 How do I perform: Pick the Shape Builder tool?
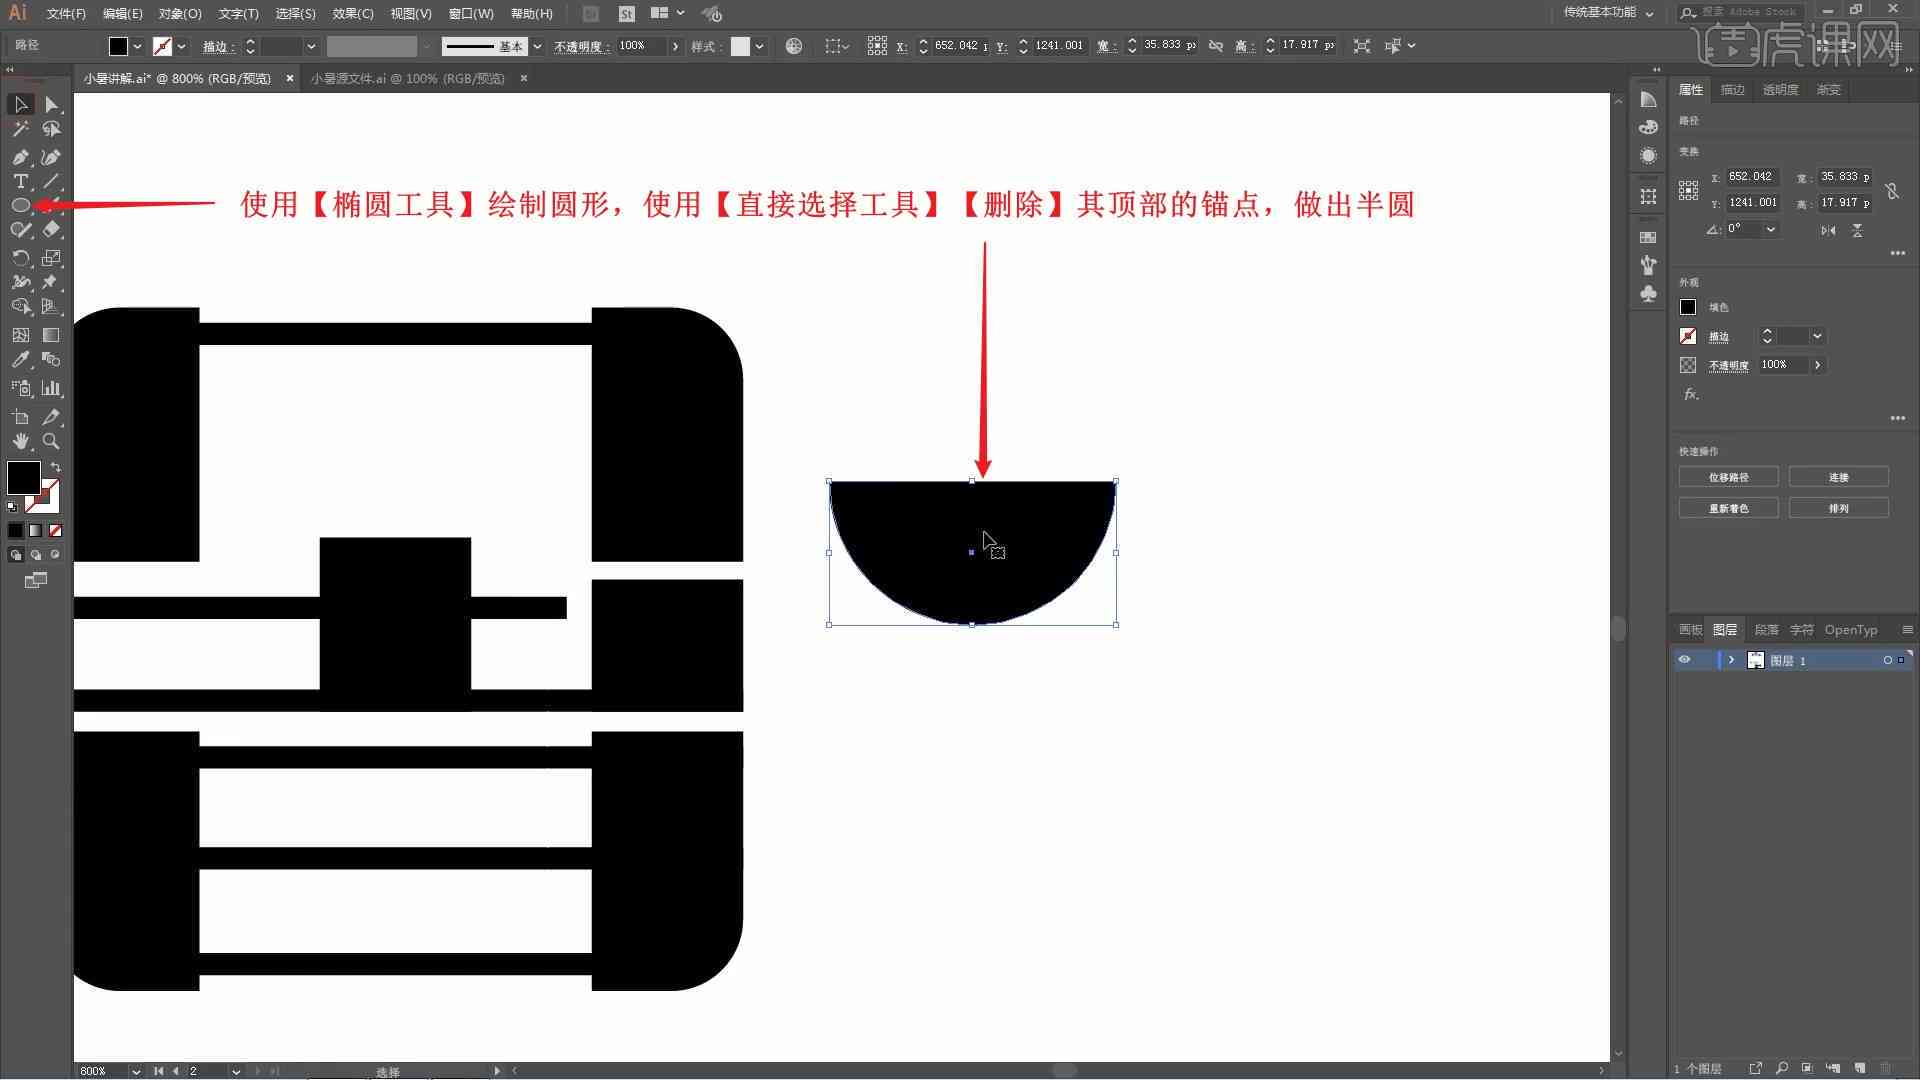click(20, 307)
